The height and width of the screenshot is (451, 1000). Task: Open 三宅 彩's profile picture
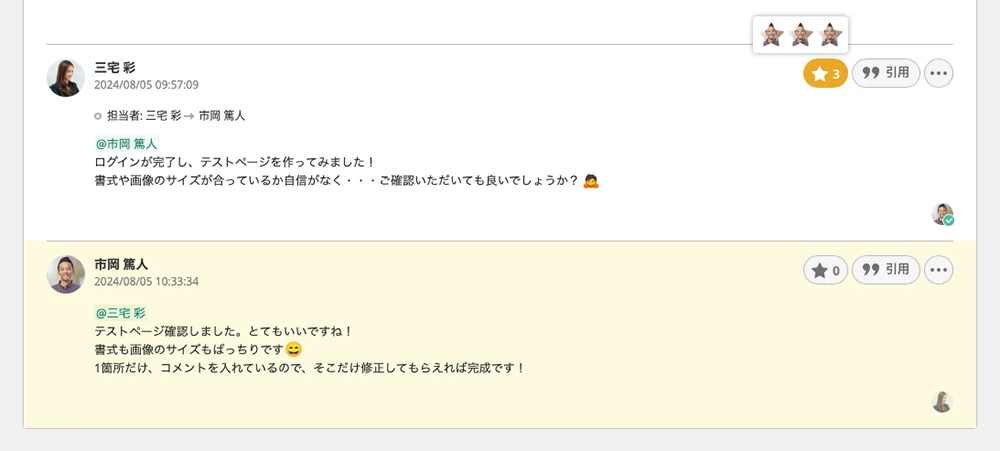coord(66,78)
